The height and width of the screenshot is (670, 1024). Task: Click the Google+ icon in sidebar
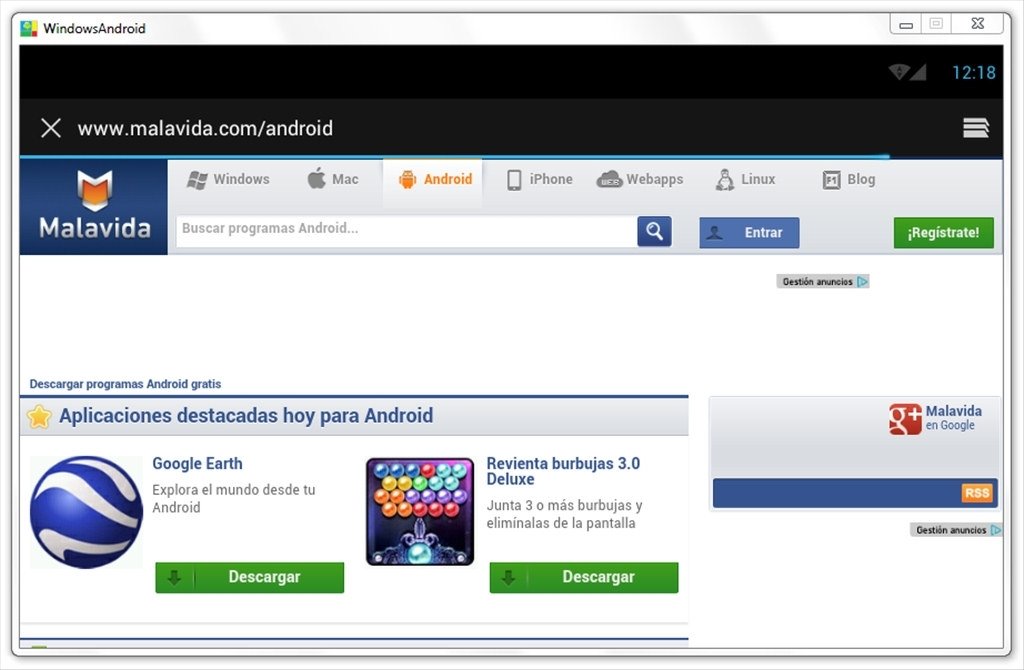point(904,419)
